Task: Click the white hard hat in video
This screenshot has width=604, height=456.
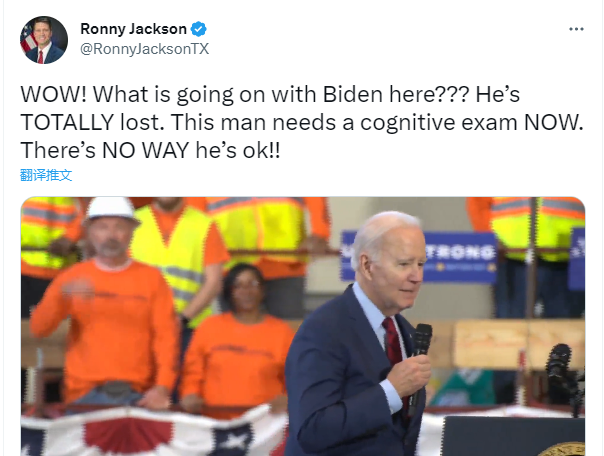Action: (x=111, y=211)
